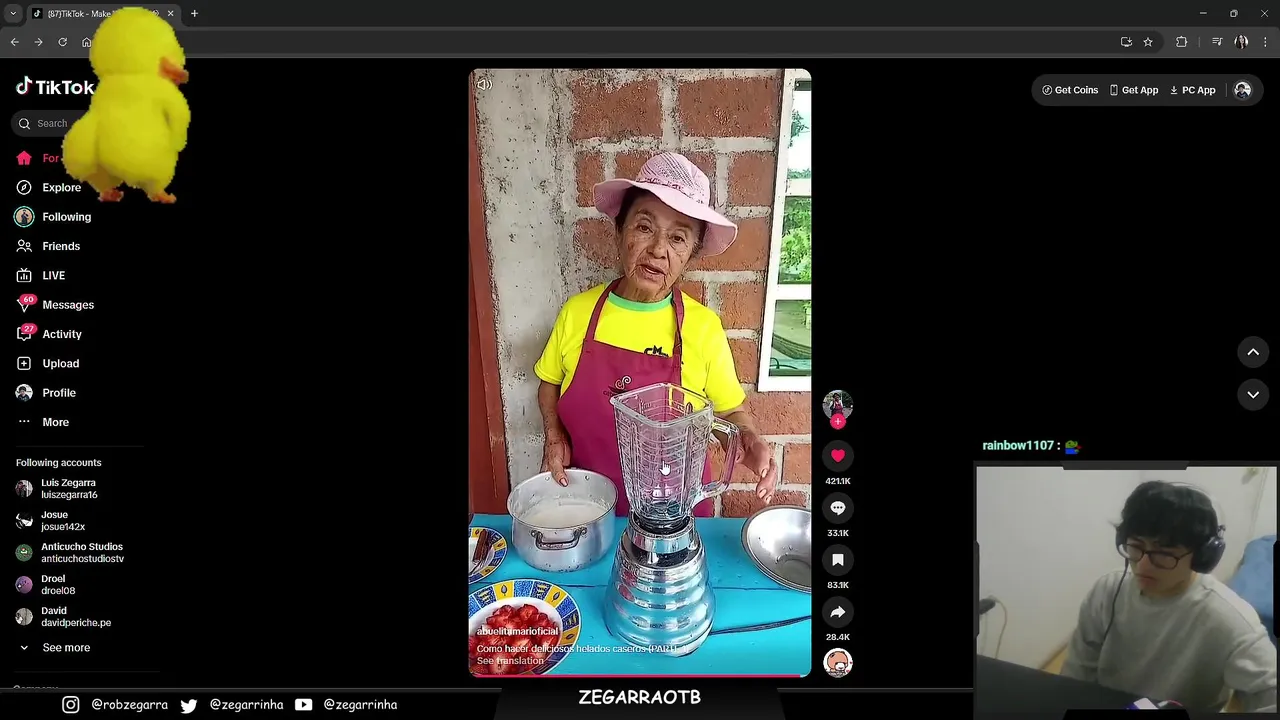Click the Following accounts heading

click(x=59, y=463)
